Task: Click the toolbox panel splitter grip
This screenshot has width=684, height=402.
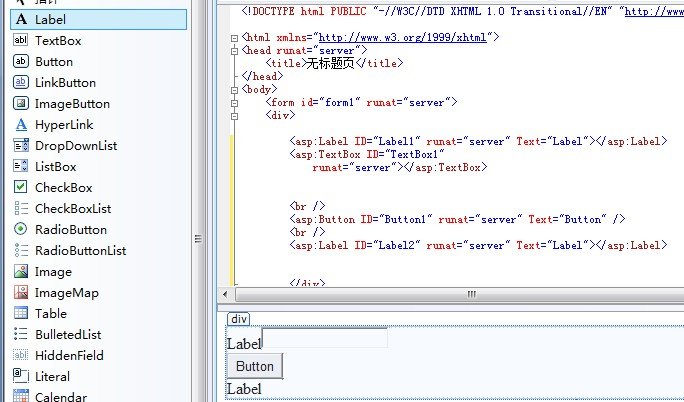Action: [198, 238]
